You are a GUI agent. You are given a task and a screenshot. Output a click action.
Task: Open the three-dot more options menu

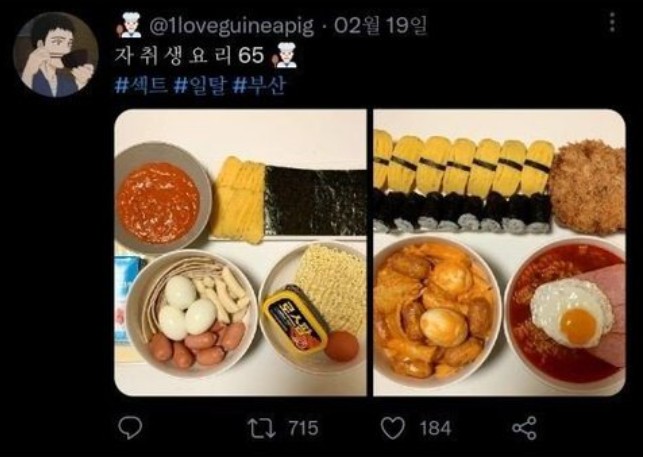pyautogui.click(x=612, y=22)
